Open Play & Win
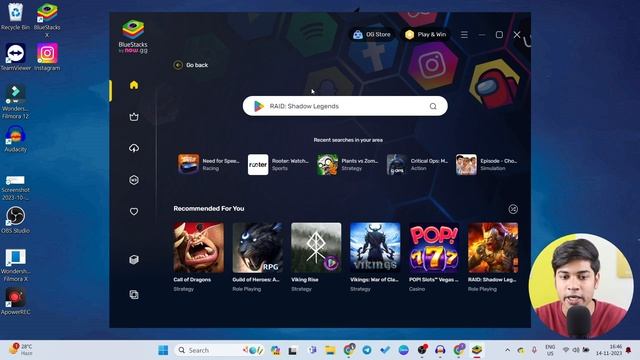Screen dimensions: 640x360 (x=425, y=35)
